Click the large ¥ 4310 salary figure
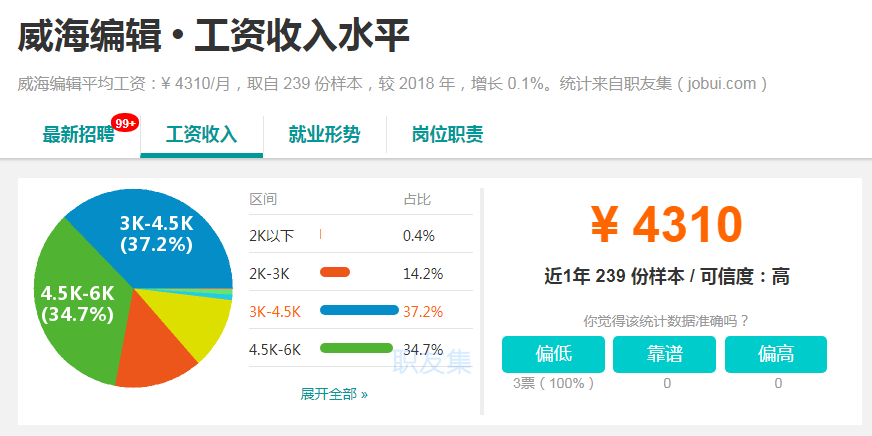The image size is (872, 436). click(x=666, y=225)
